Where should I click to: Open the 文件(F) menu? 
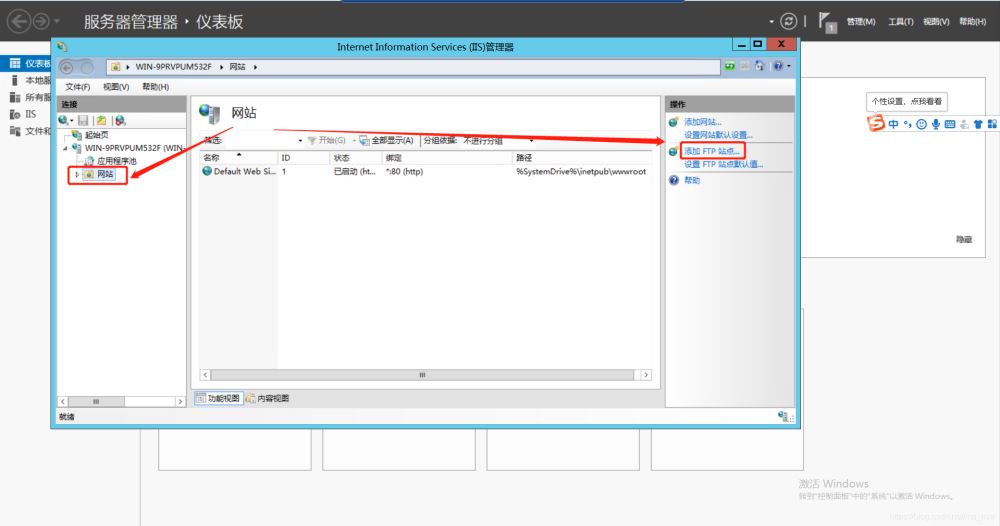point(78,87)
